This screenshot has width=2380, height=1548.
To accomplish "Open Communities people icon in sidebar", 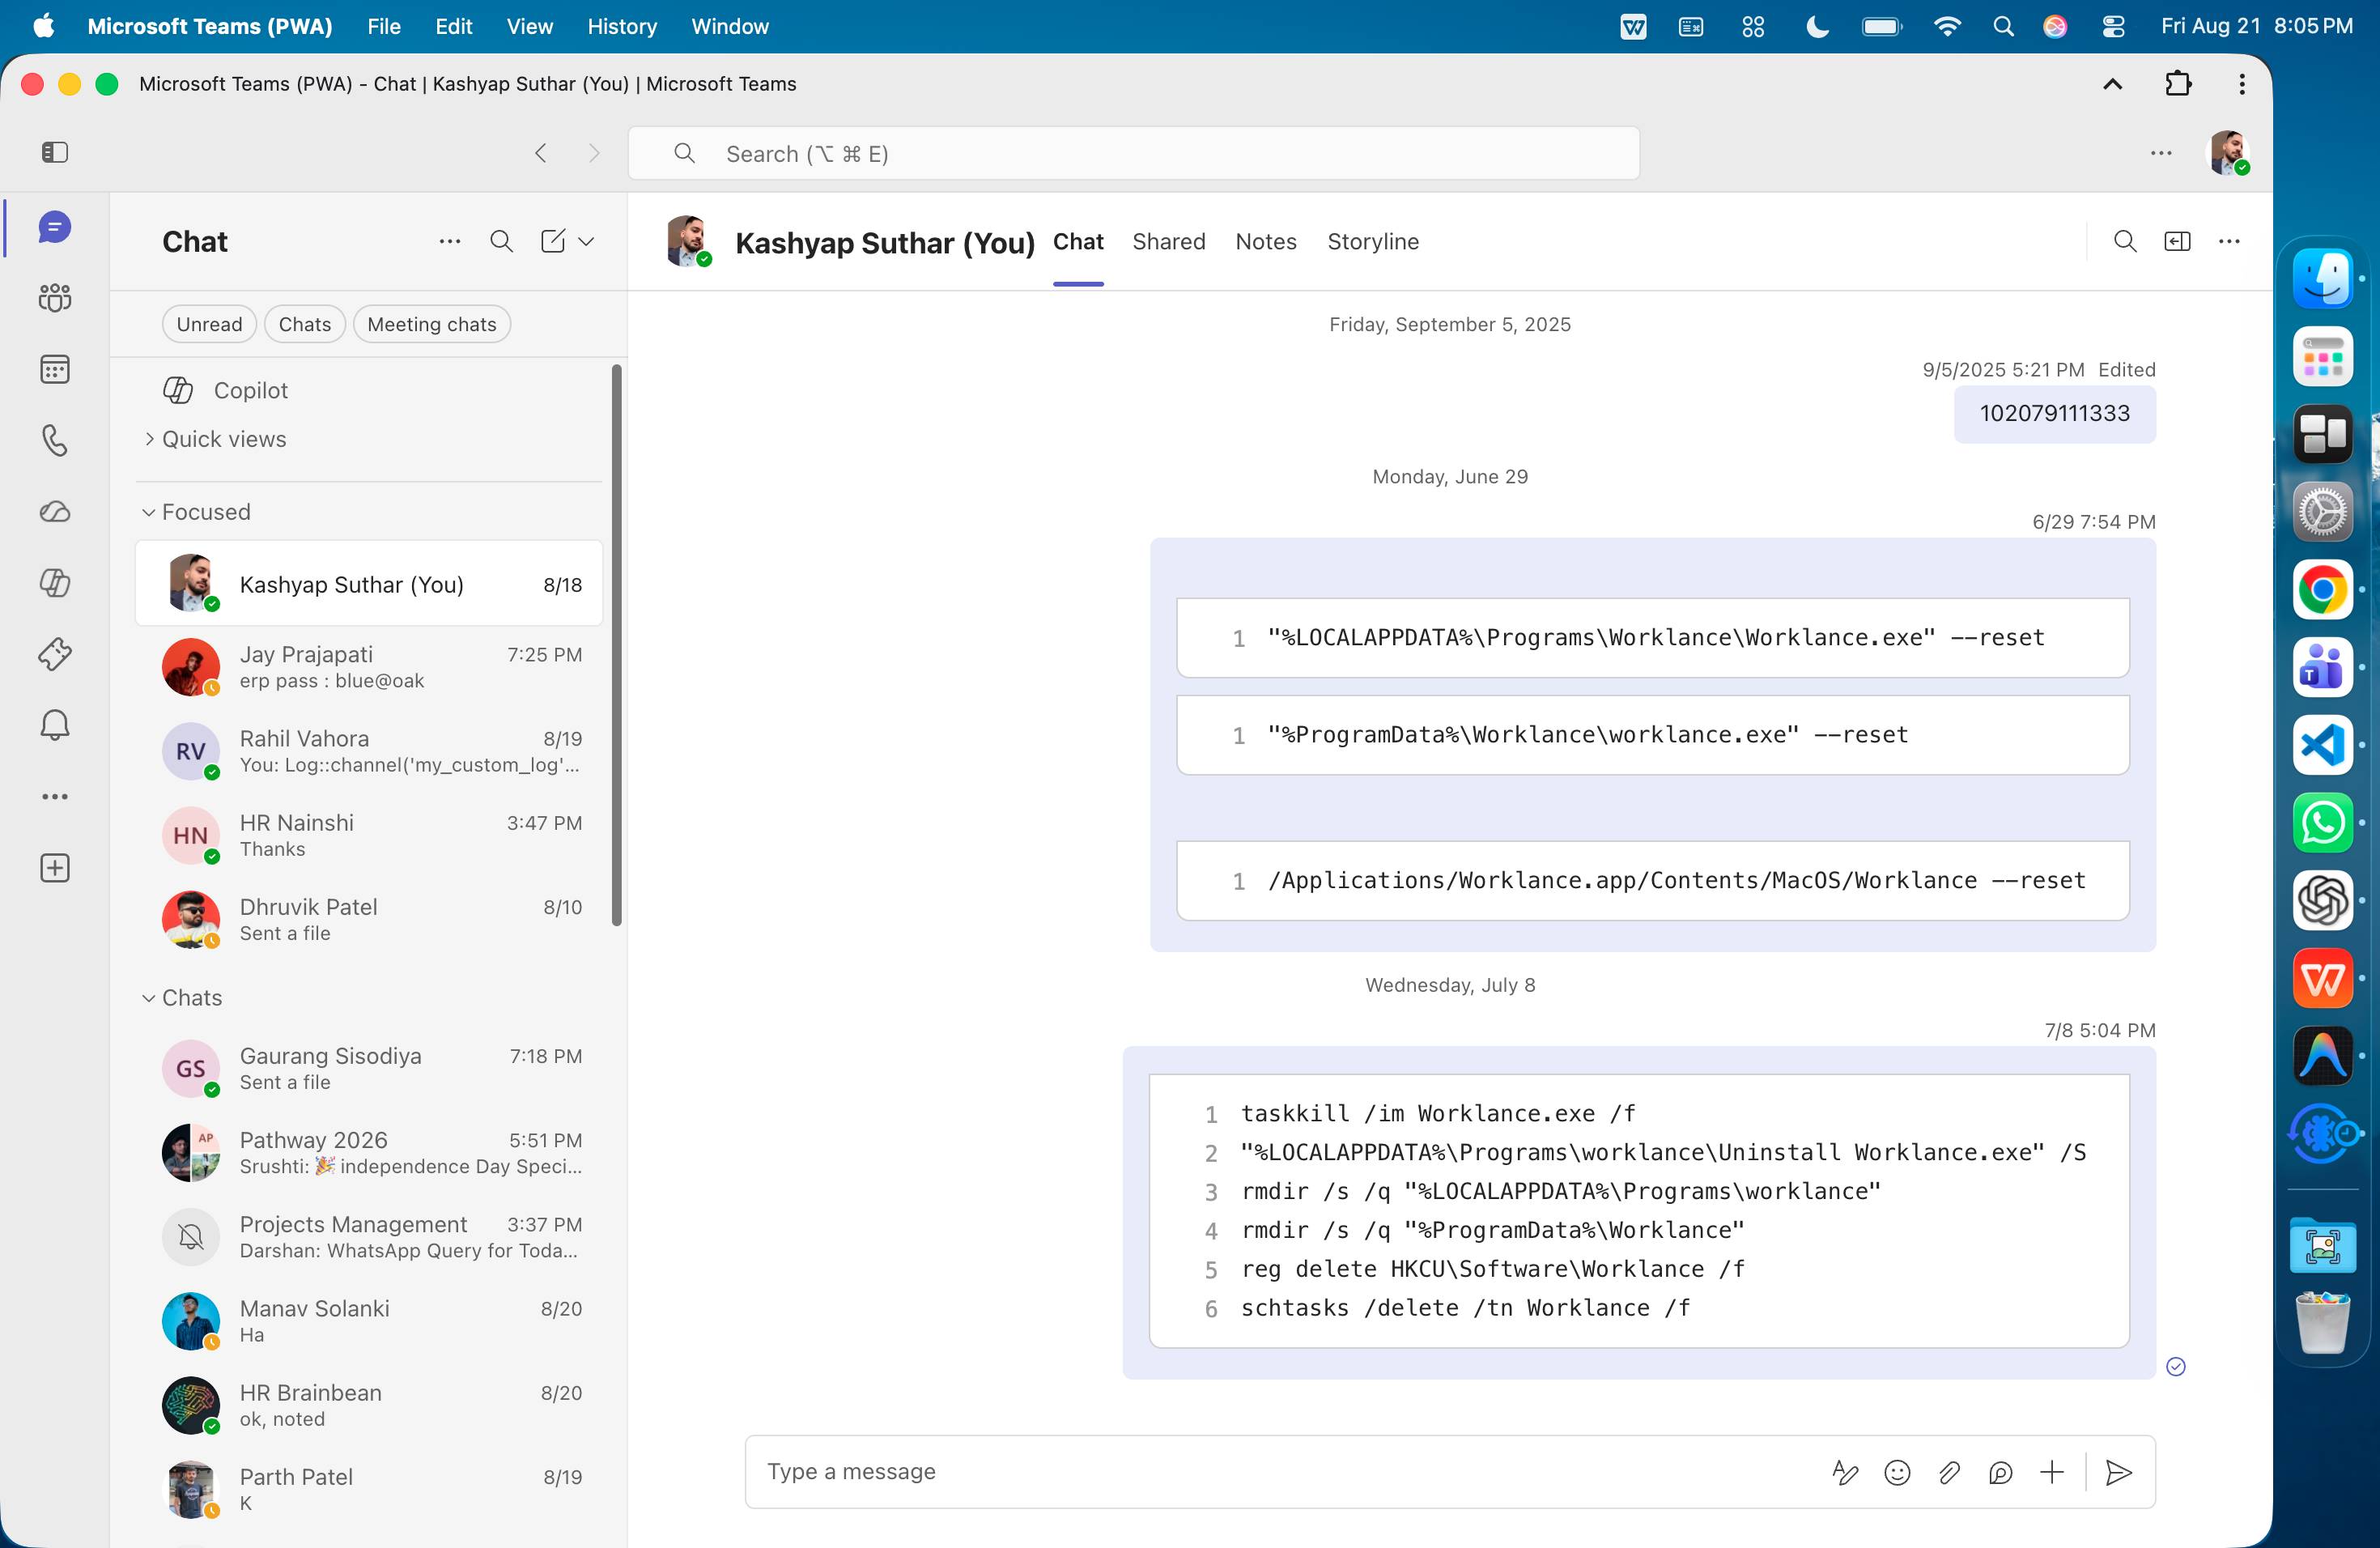I will pyautogui.click(x=55, y=298).
